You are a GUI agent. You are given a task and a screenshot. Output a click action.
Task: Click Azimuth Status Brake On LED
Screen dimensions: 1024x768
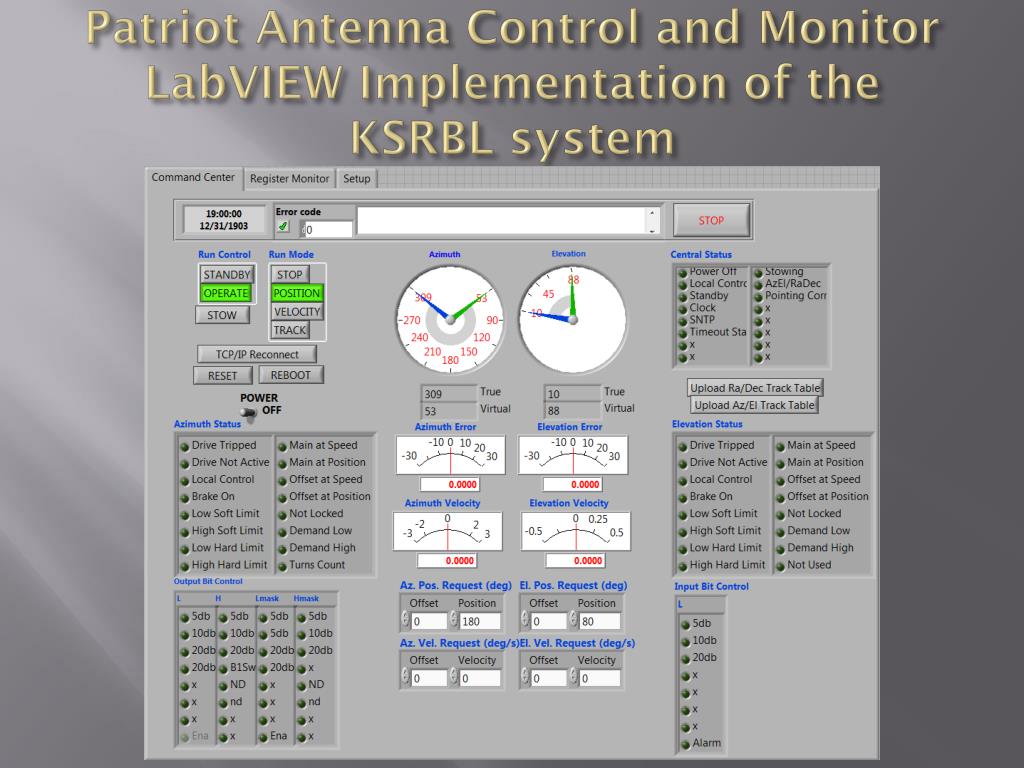pos(185,498)
